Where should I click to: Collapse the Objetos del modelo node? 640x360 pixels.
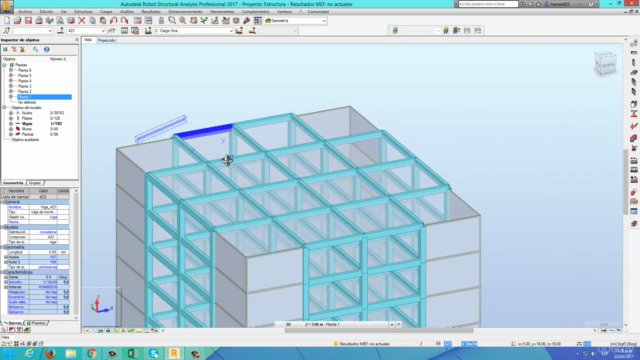pos(4,107)
